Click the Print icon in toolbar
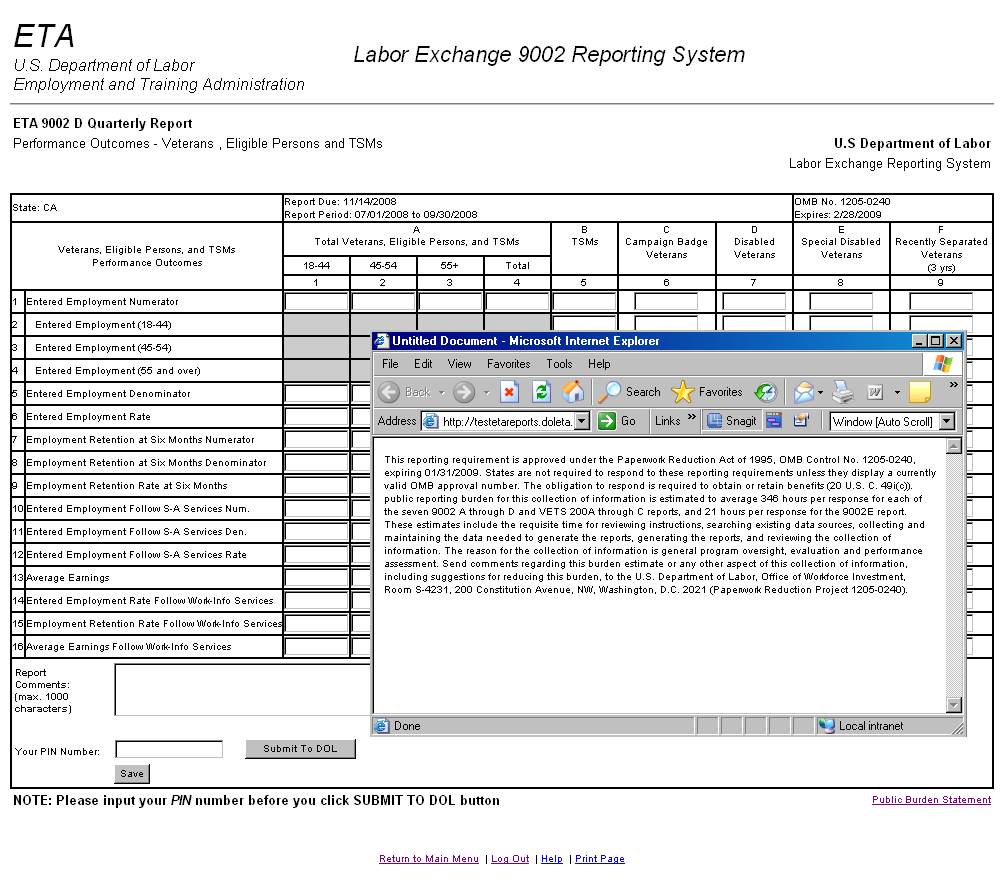The width and height of the screenshot is (1004, 883). click(842, 392)
